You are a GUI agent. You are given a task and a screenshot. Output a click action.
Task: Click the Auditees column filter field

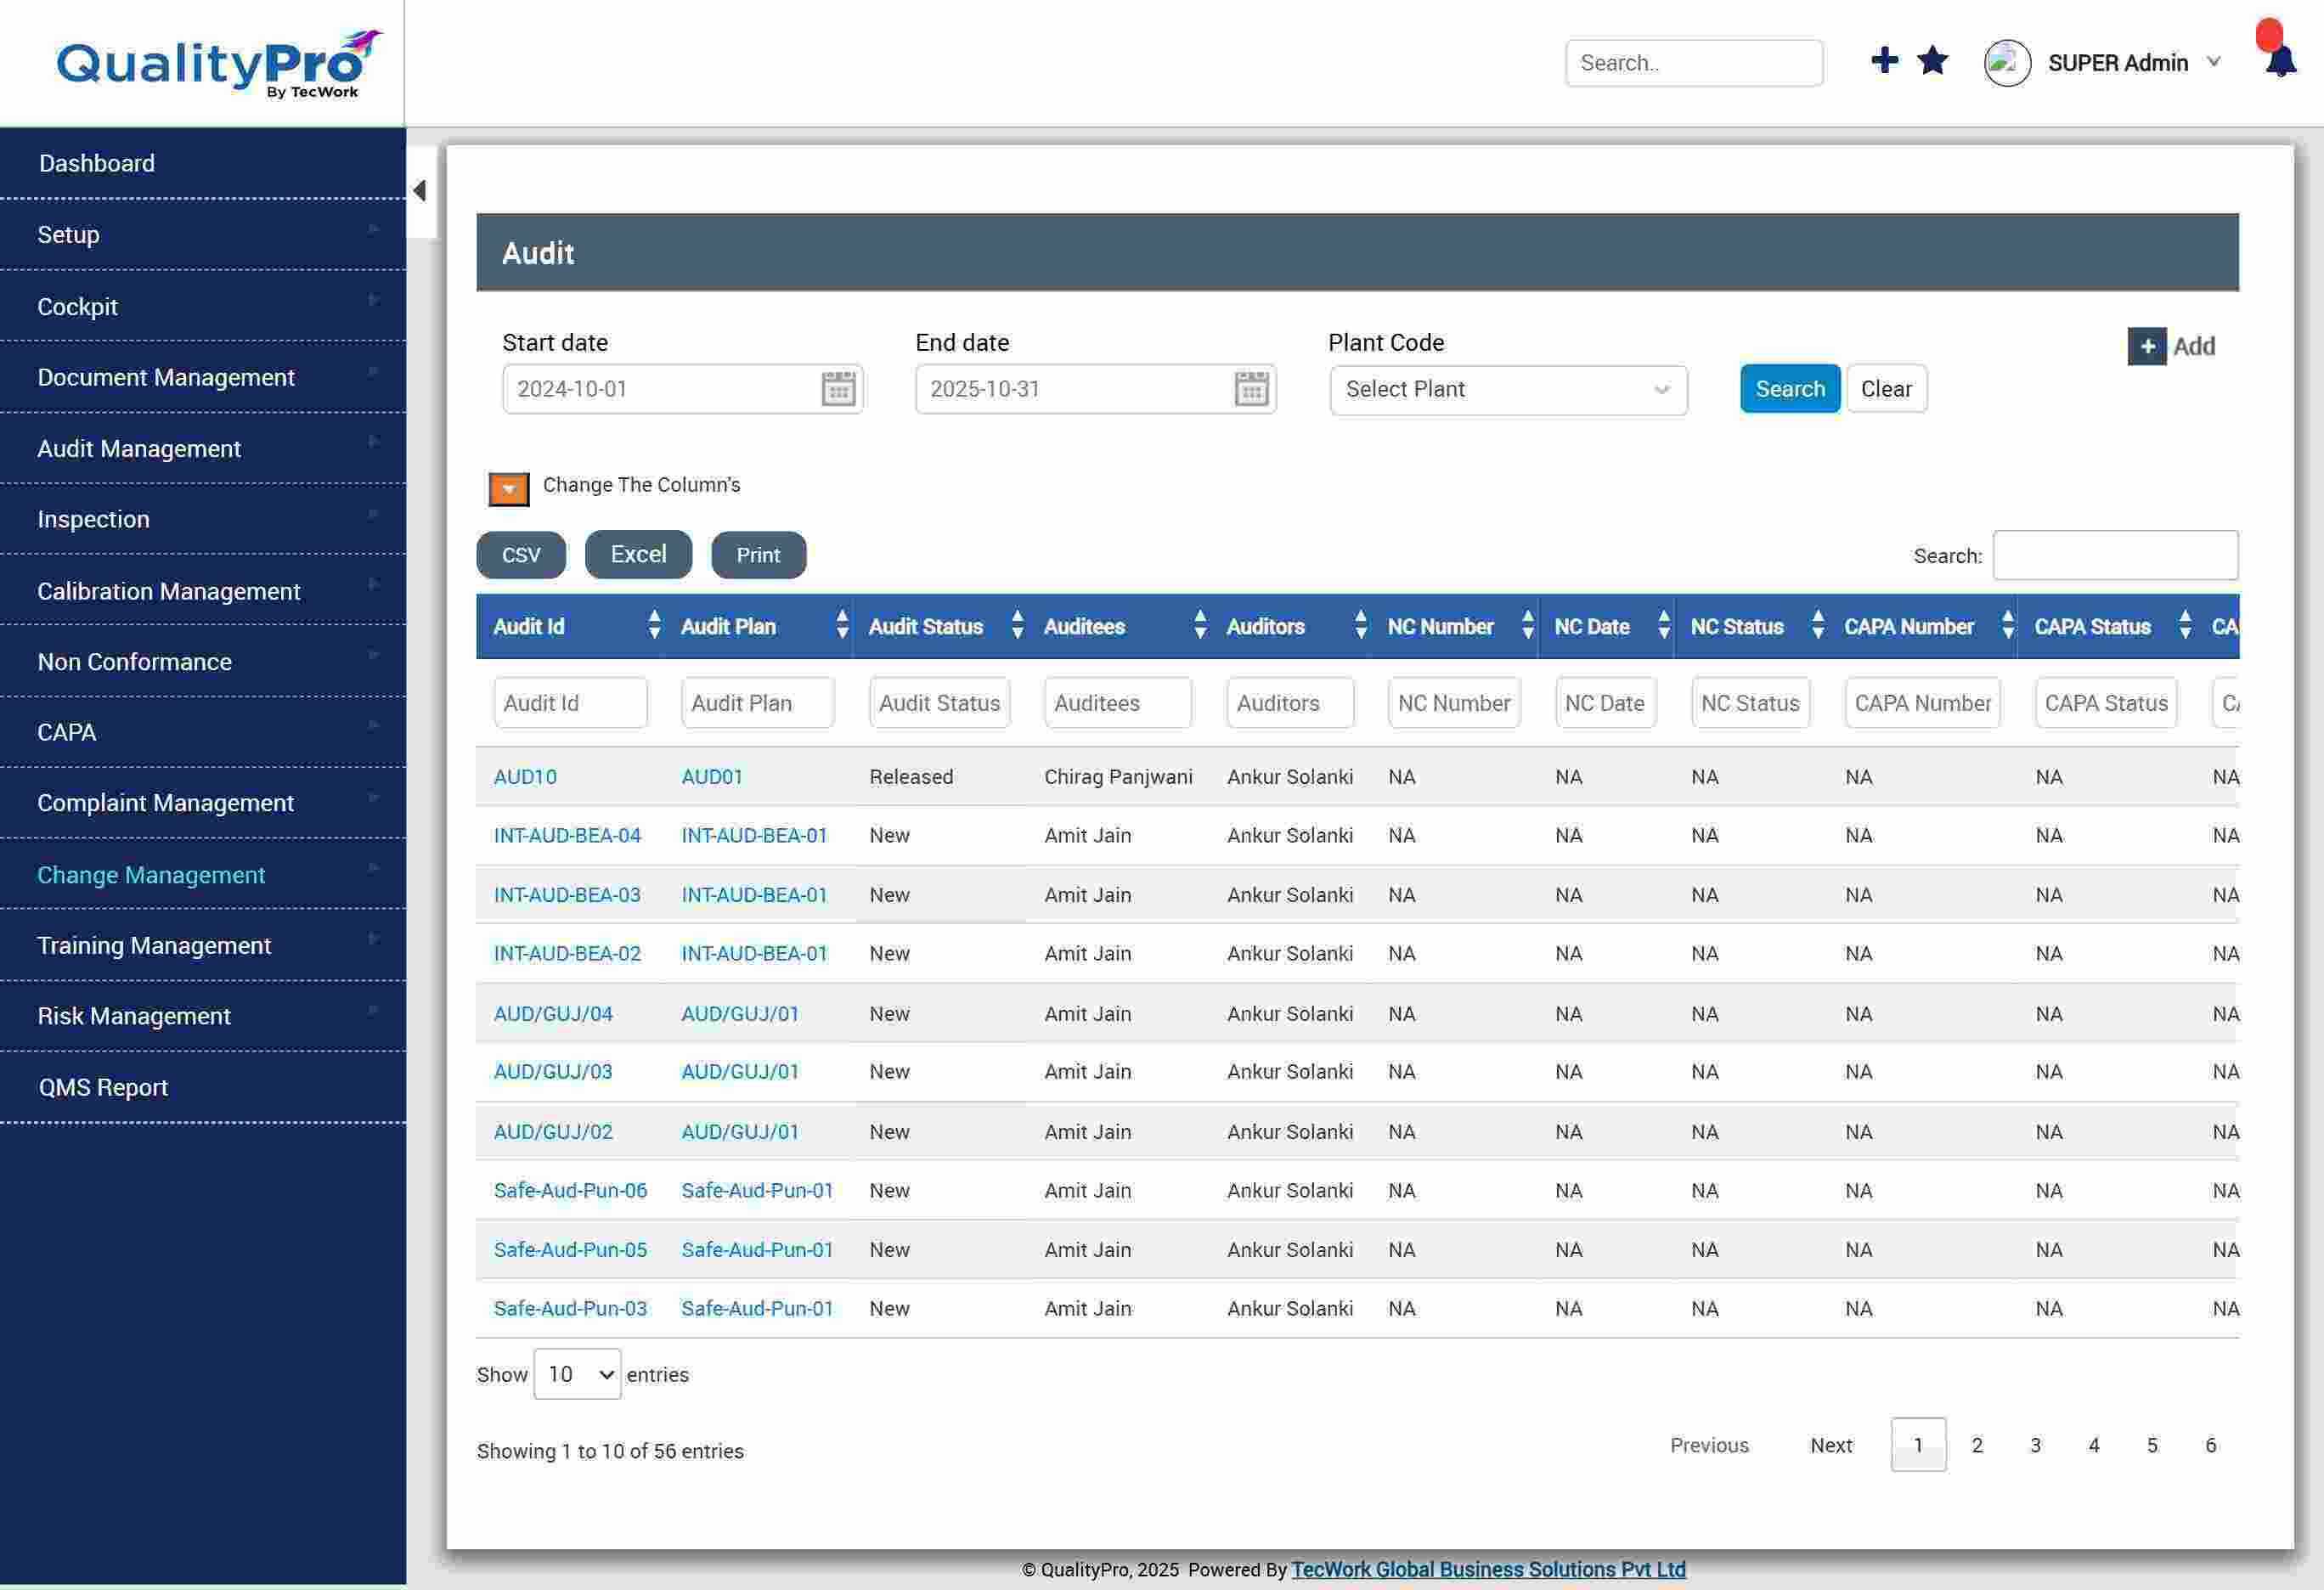coord(1117,703)
